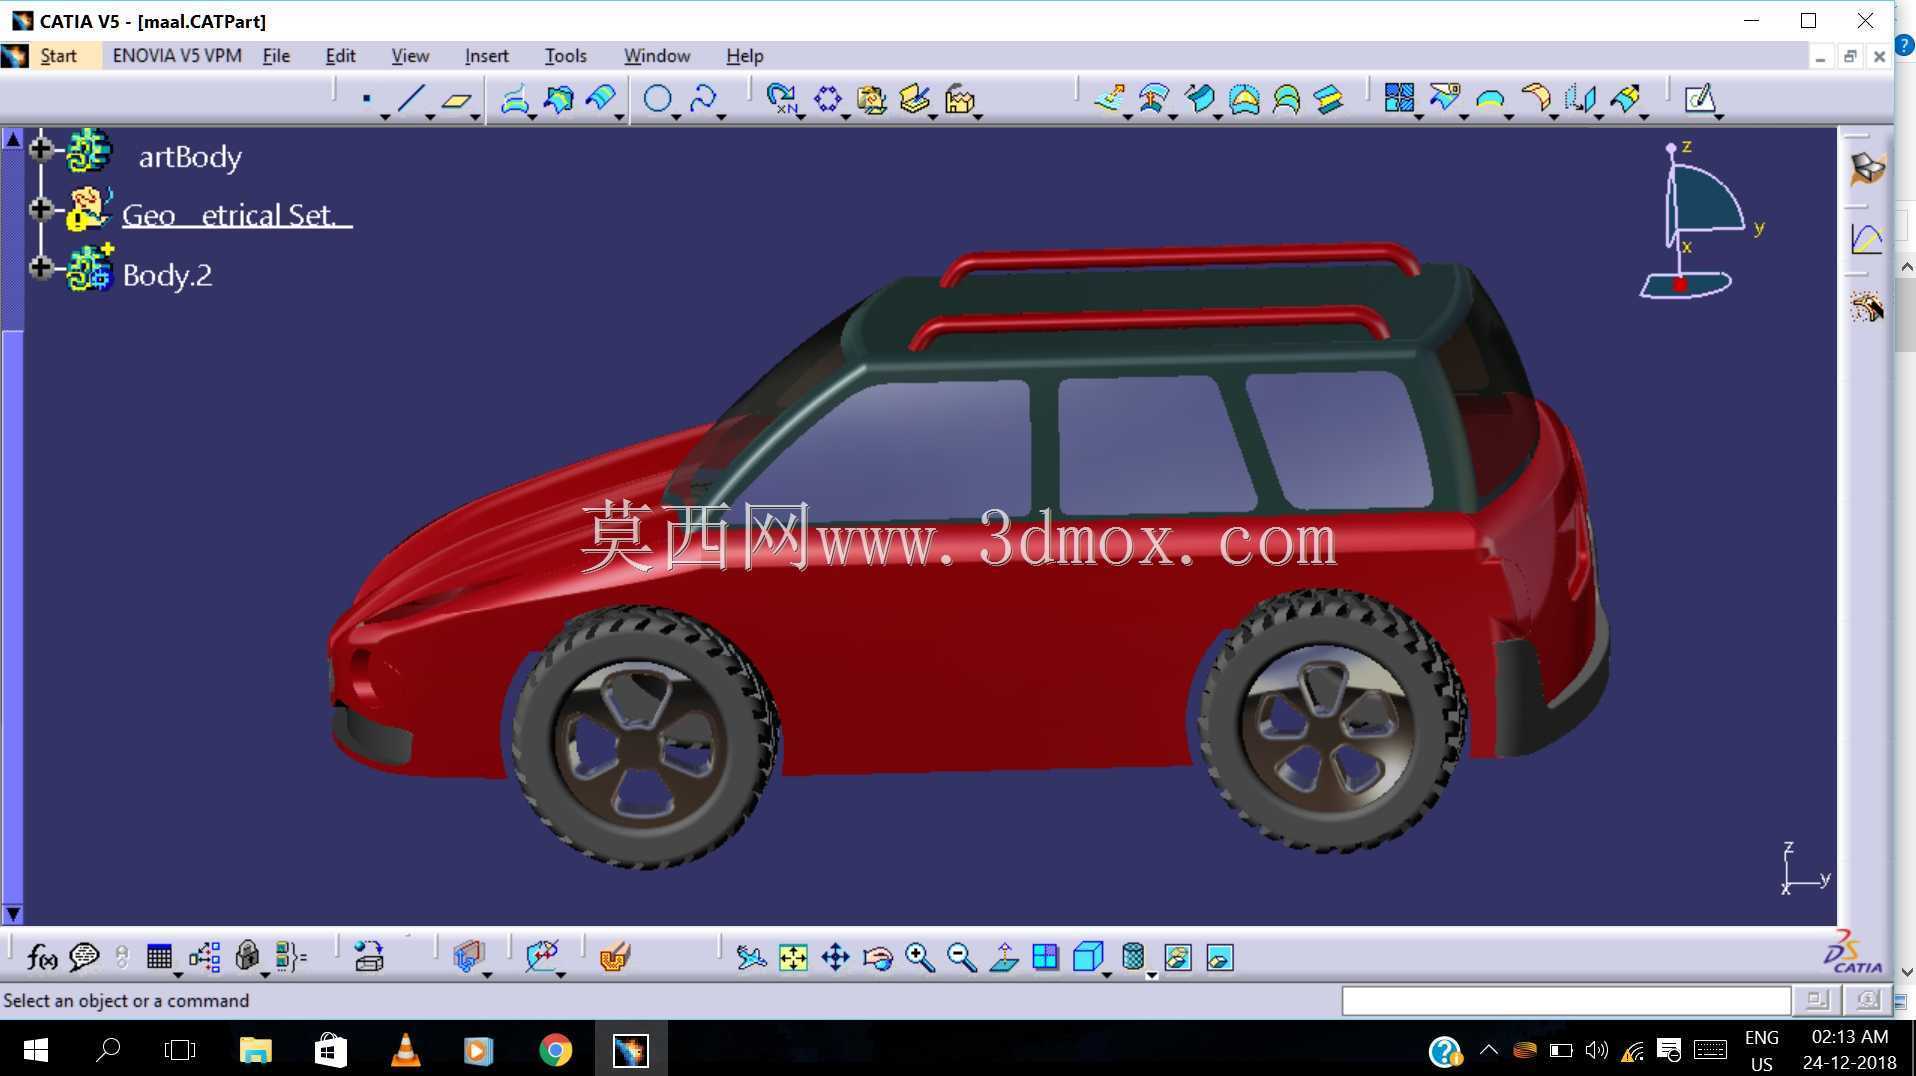
Task: Select the Pan view tool
Action: (835, 957)
